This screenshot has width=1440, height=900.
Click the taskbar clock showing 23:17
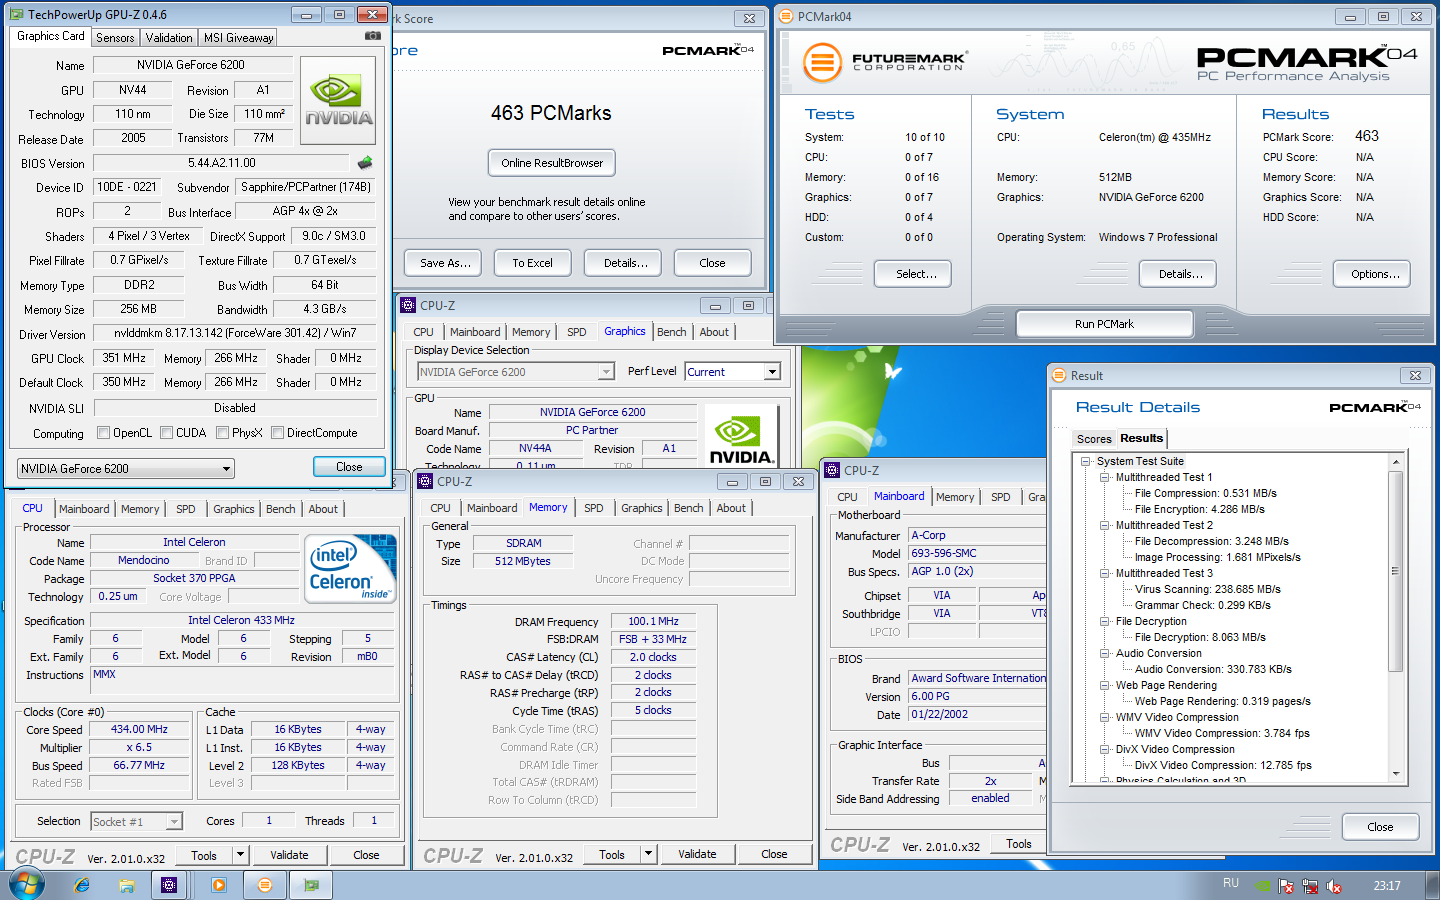pyautogui.click(x=1386, y=885)
